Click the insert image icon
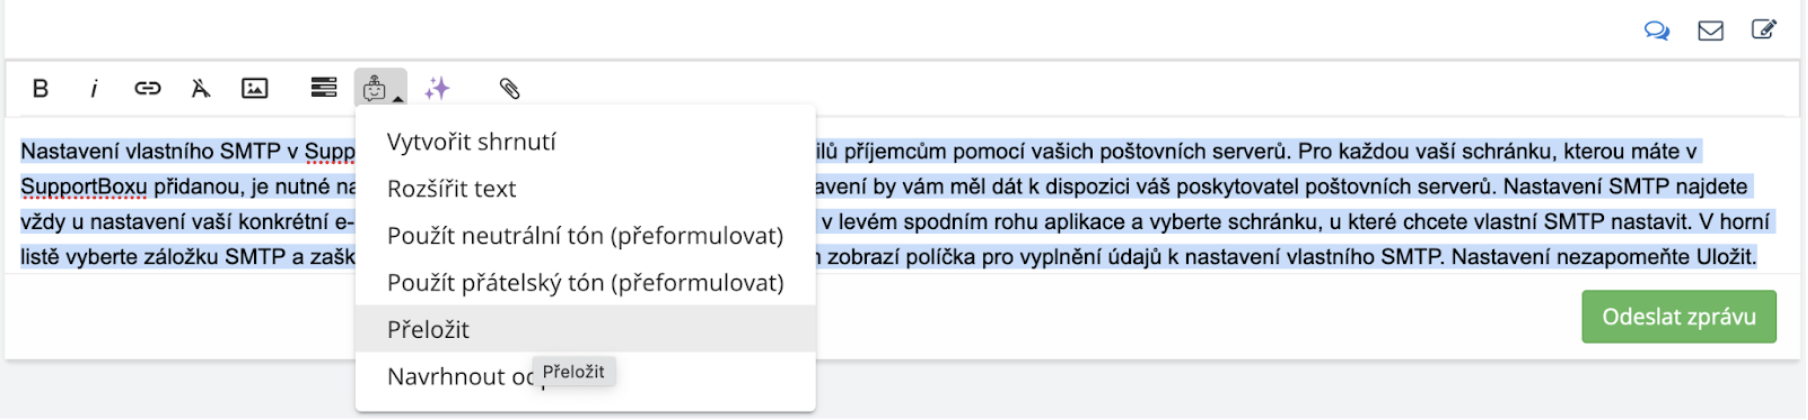 (255, 88)
